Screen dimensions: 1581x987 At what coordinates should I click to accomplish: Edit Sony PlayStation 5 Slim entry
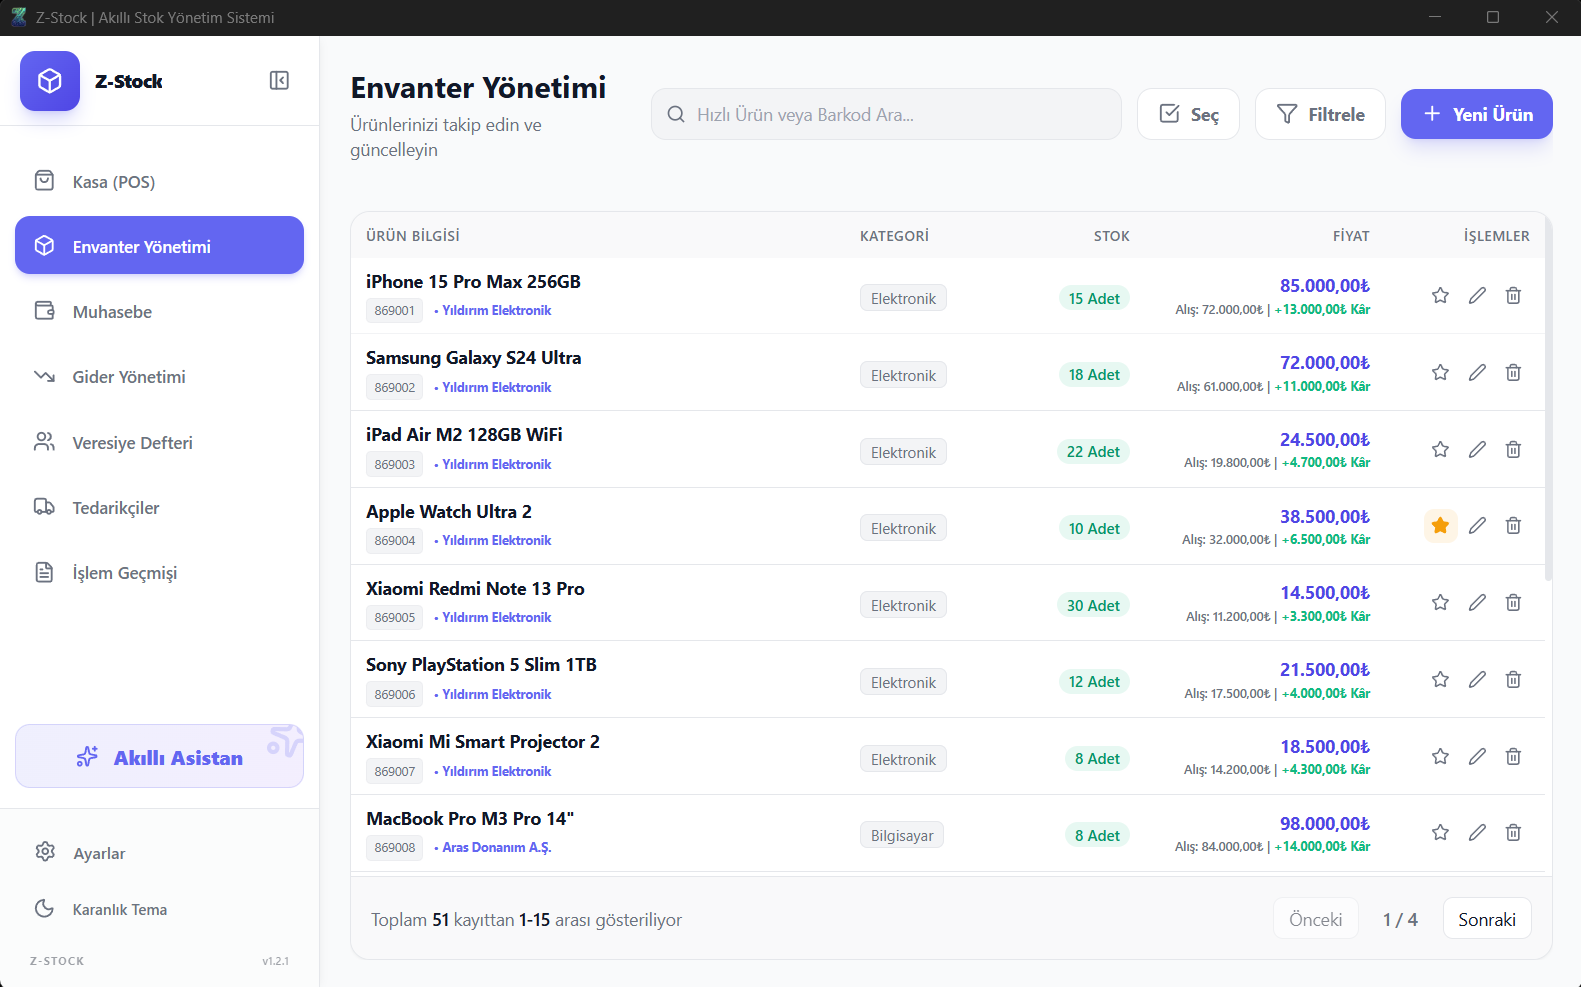pos(1477,680)
